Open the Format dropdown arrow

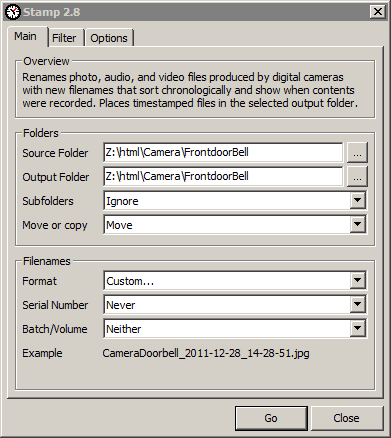[x=358, y=281]
